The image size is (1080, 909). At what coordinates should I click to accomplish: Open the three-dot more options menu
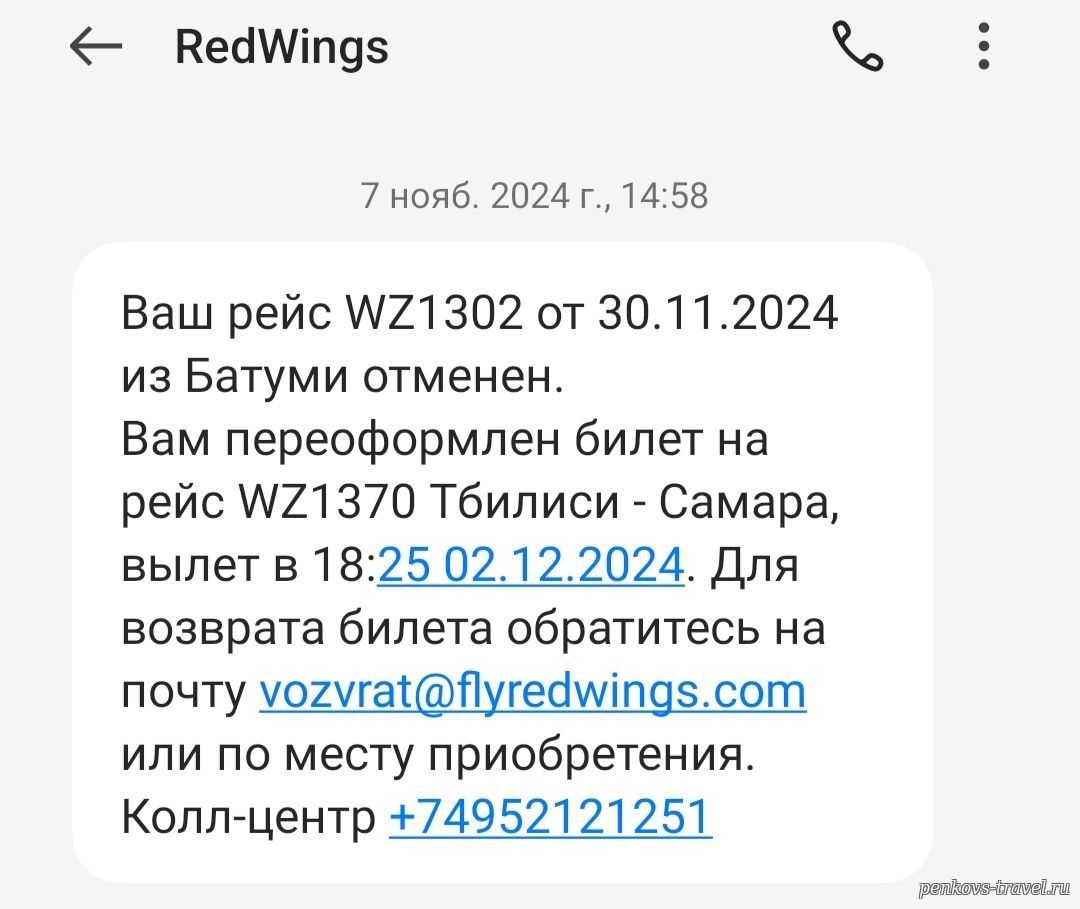coord(984,46)
